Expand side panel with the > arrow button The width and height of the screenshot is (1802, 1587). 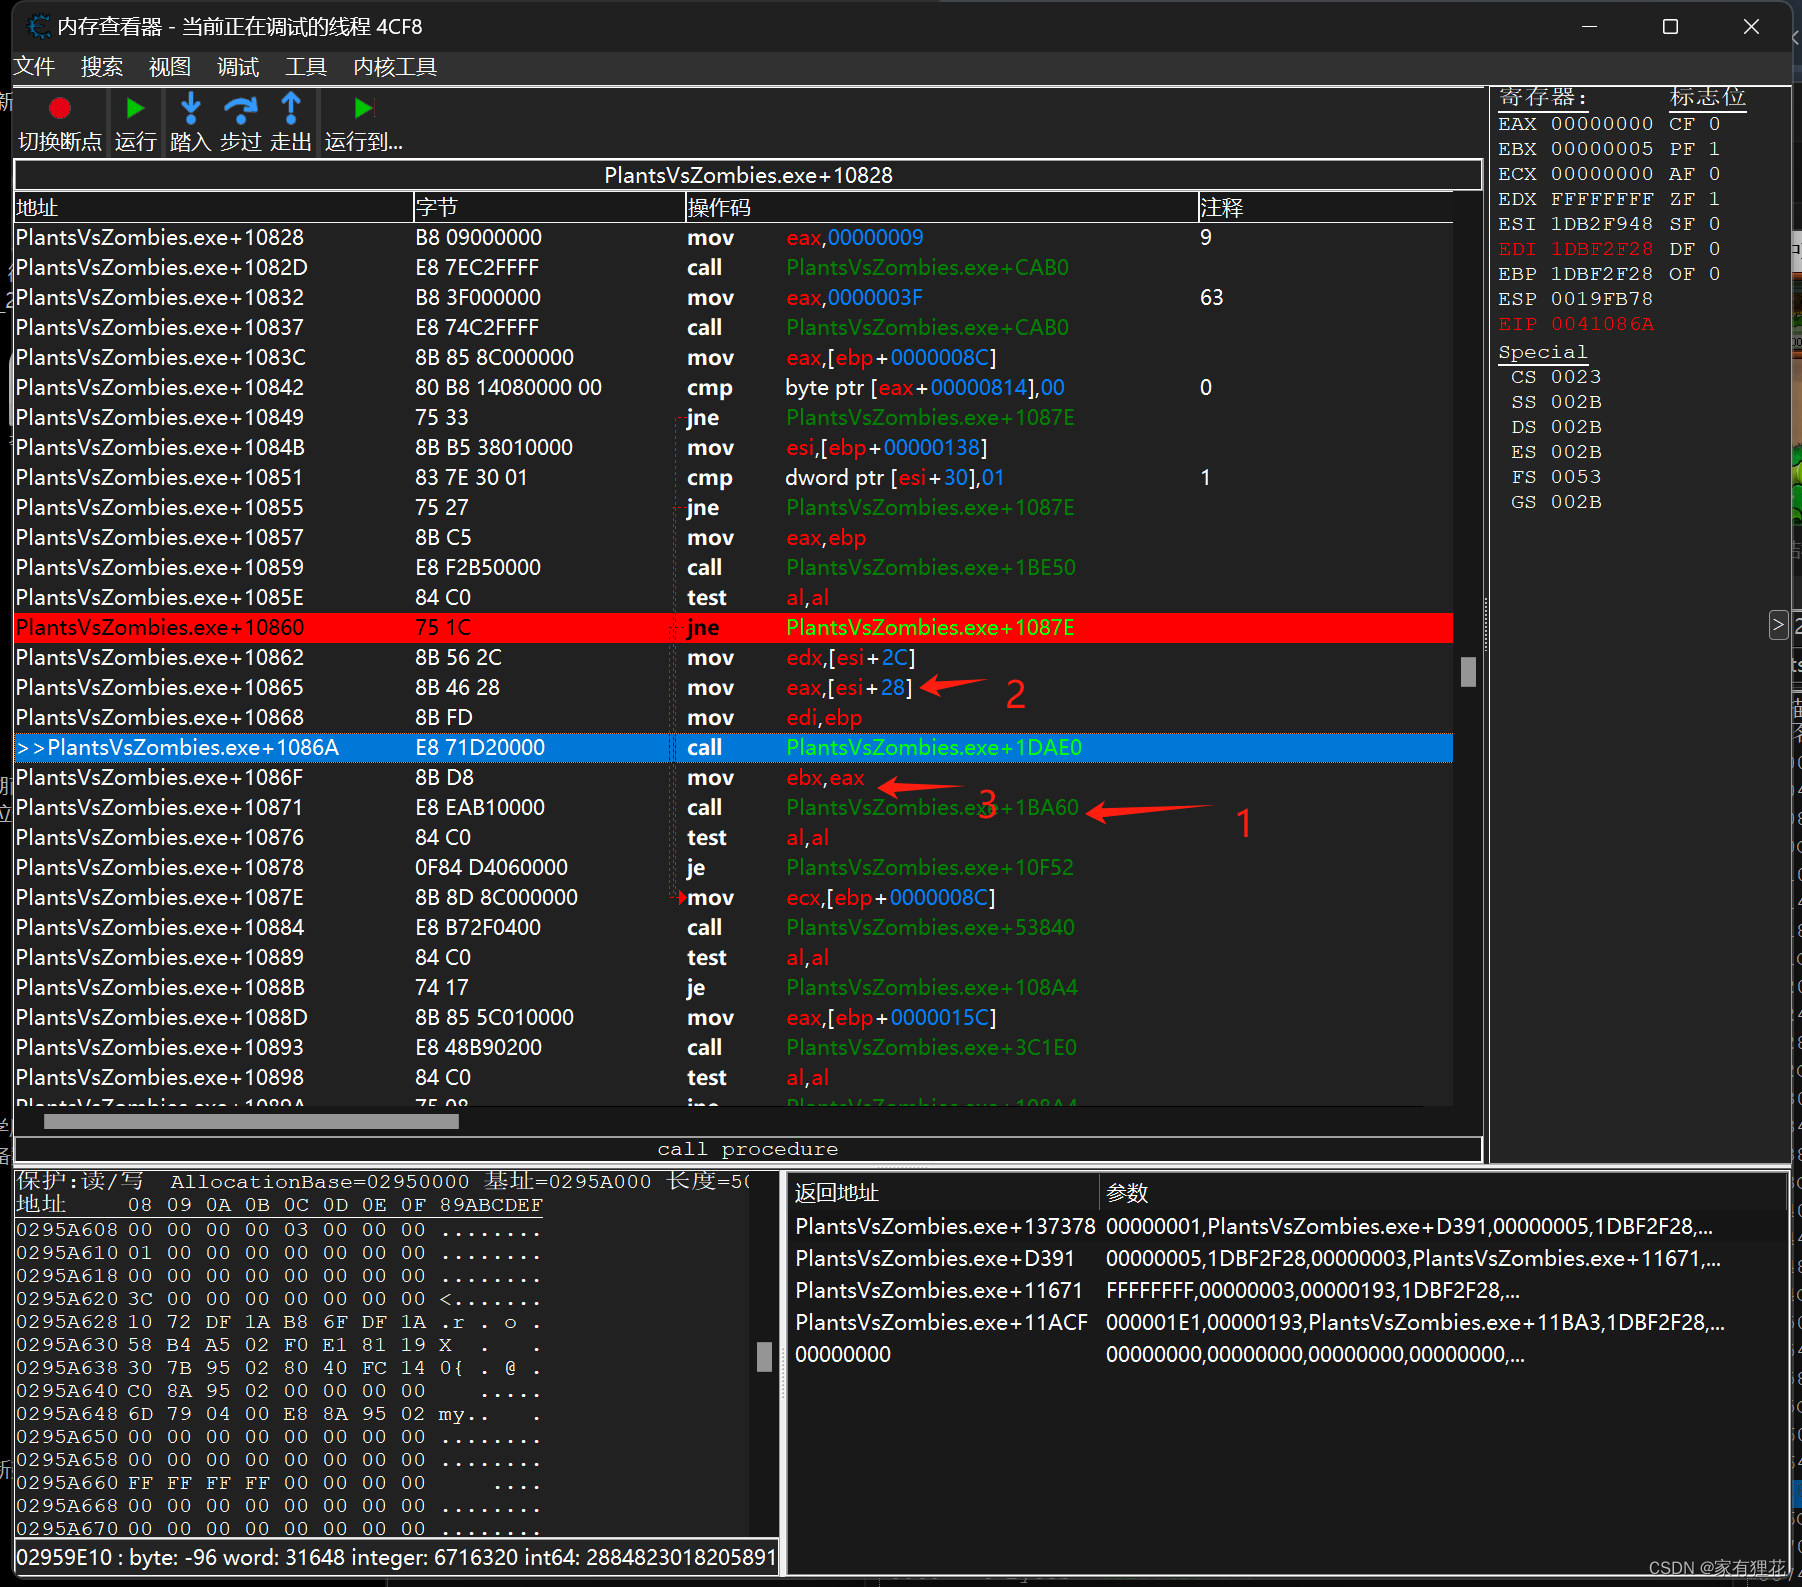1778,625
